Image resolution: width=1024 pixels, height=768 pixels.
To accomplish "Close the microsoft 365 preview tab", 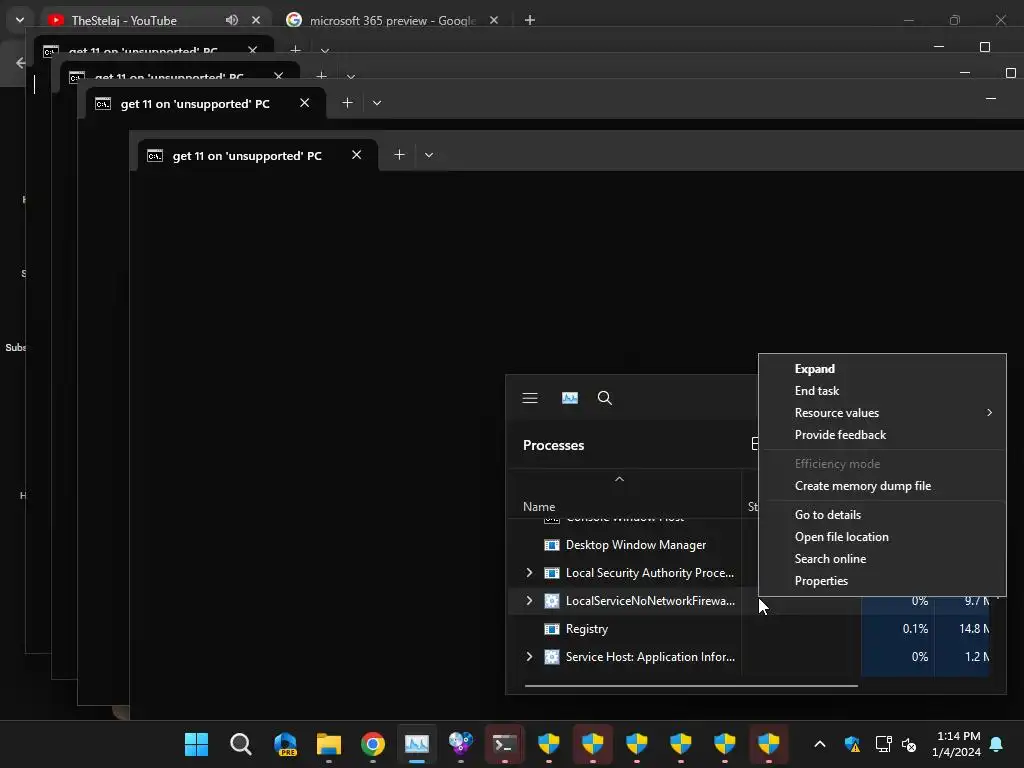I will 494,20.
